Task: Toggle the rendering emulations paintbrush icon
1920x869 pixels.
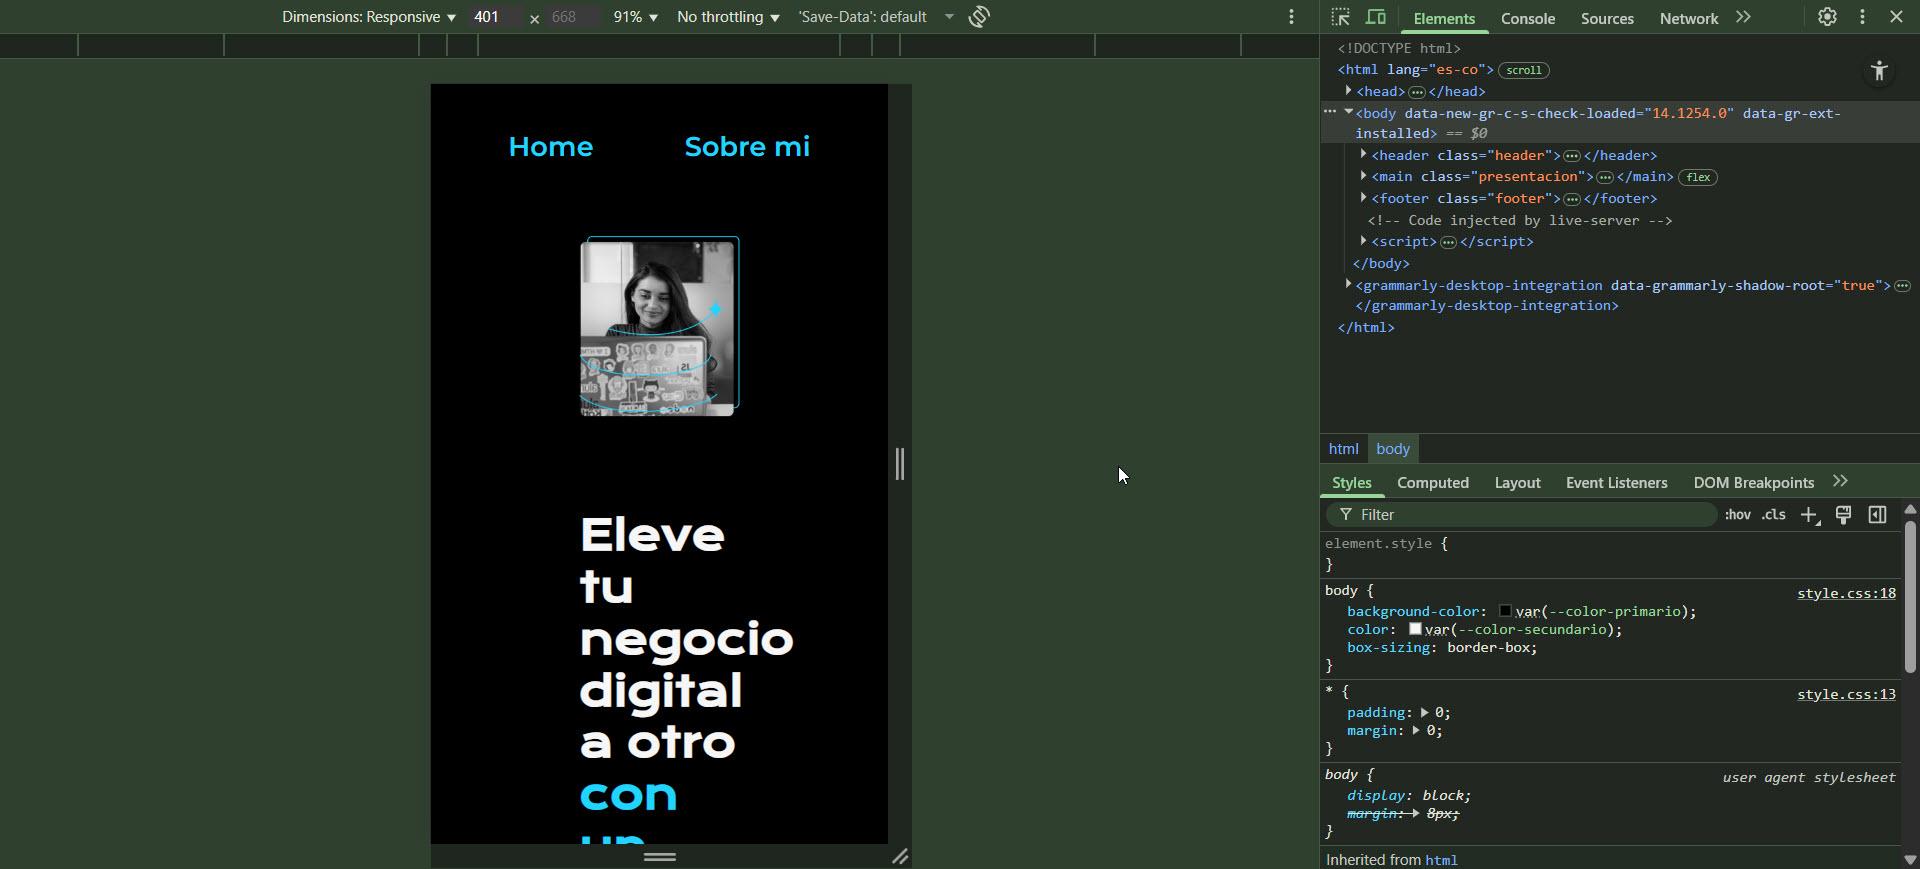Action: [1843, 514]
